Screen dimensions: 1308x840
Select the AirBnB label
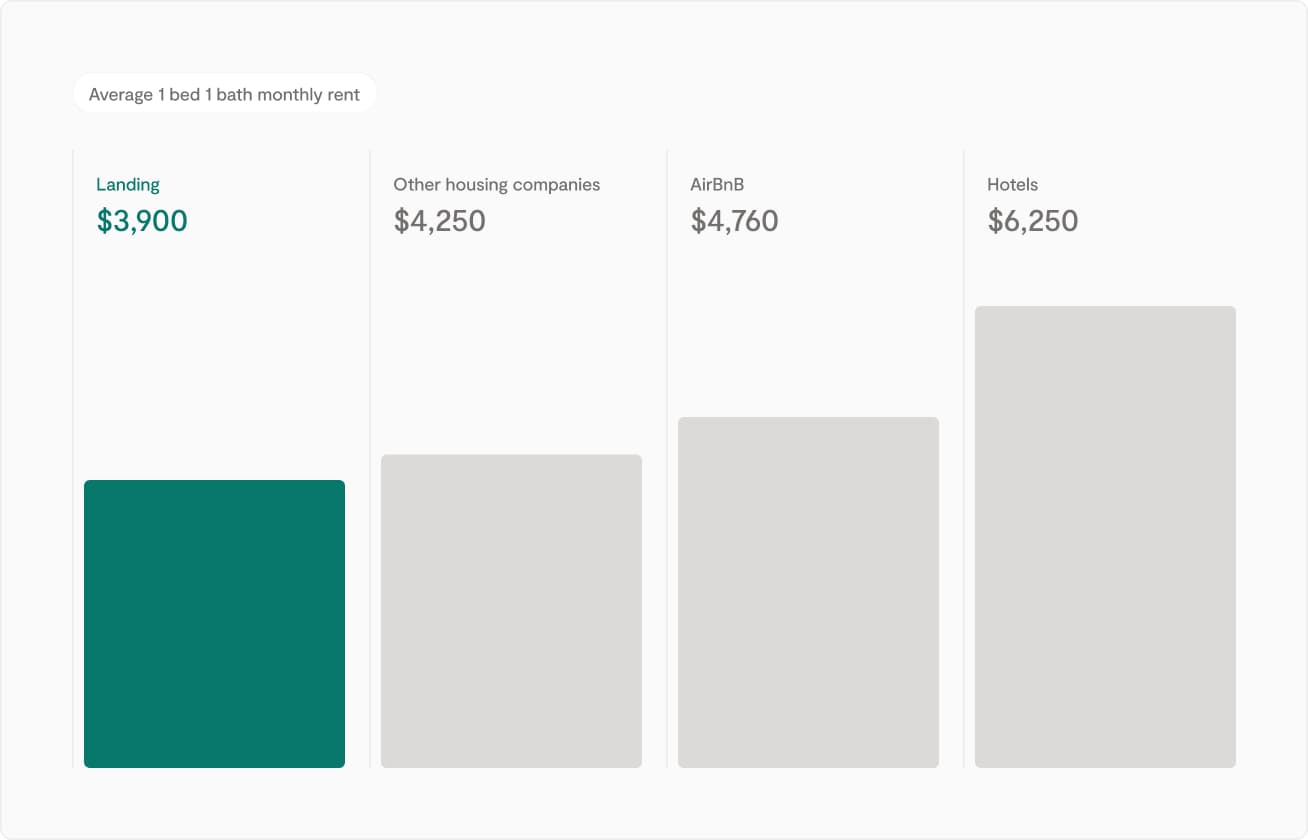[717, 185]
